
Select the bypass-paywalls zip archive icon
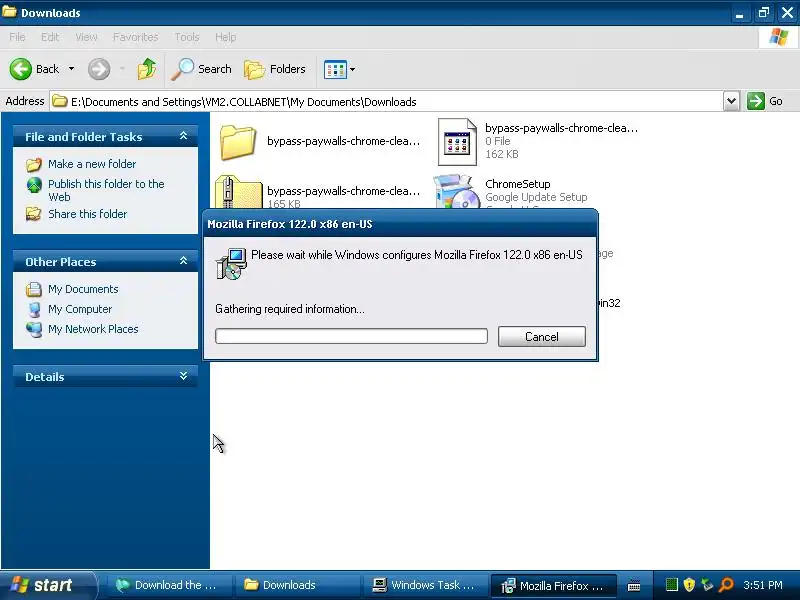click(238, 192)
